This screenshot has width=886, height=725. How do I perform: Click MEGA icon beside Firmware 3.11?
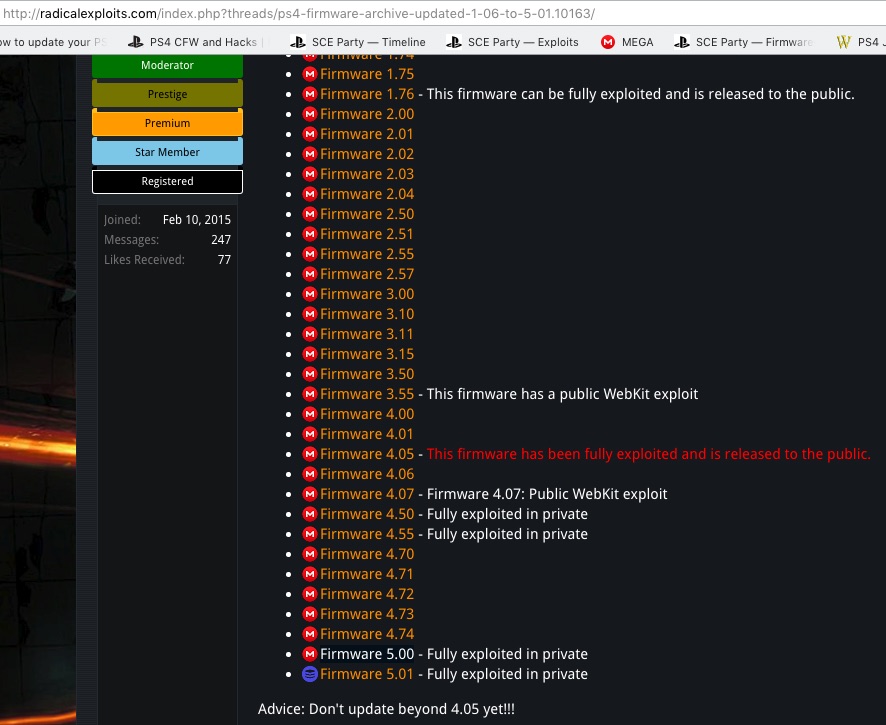(x=310, y=334)
